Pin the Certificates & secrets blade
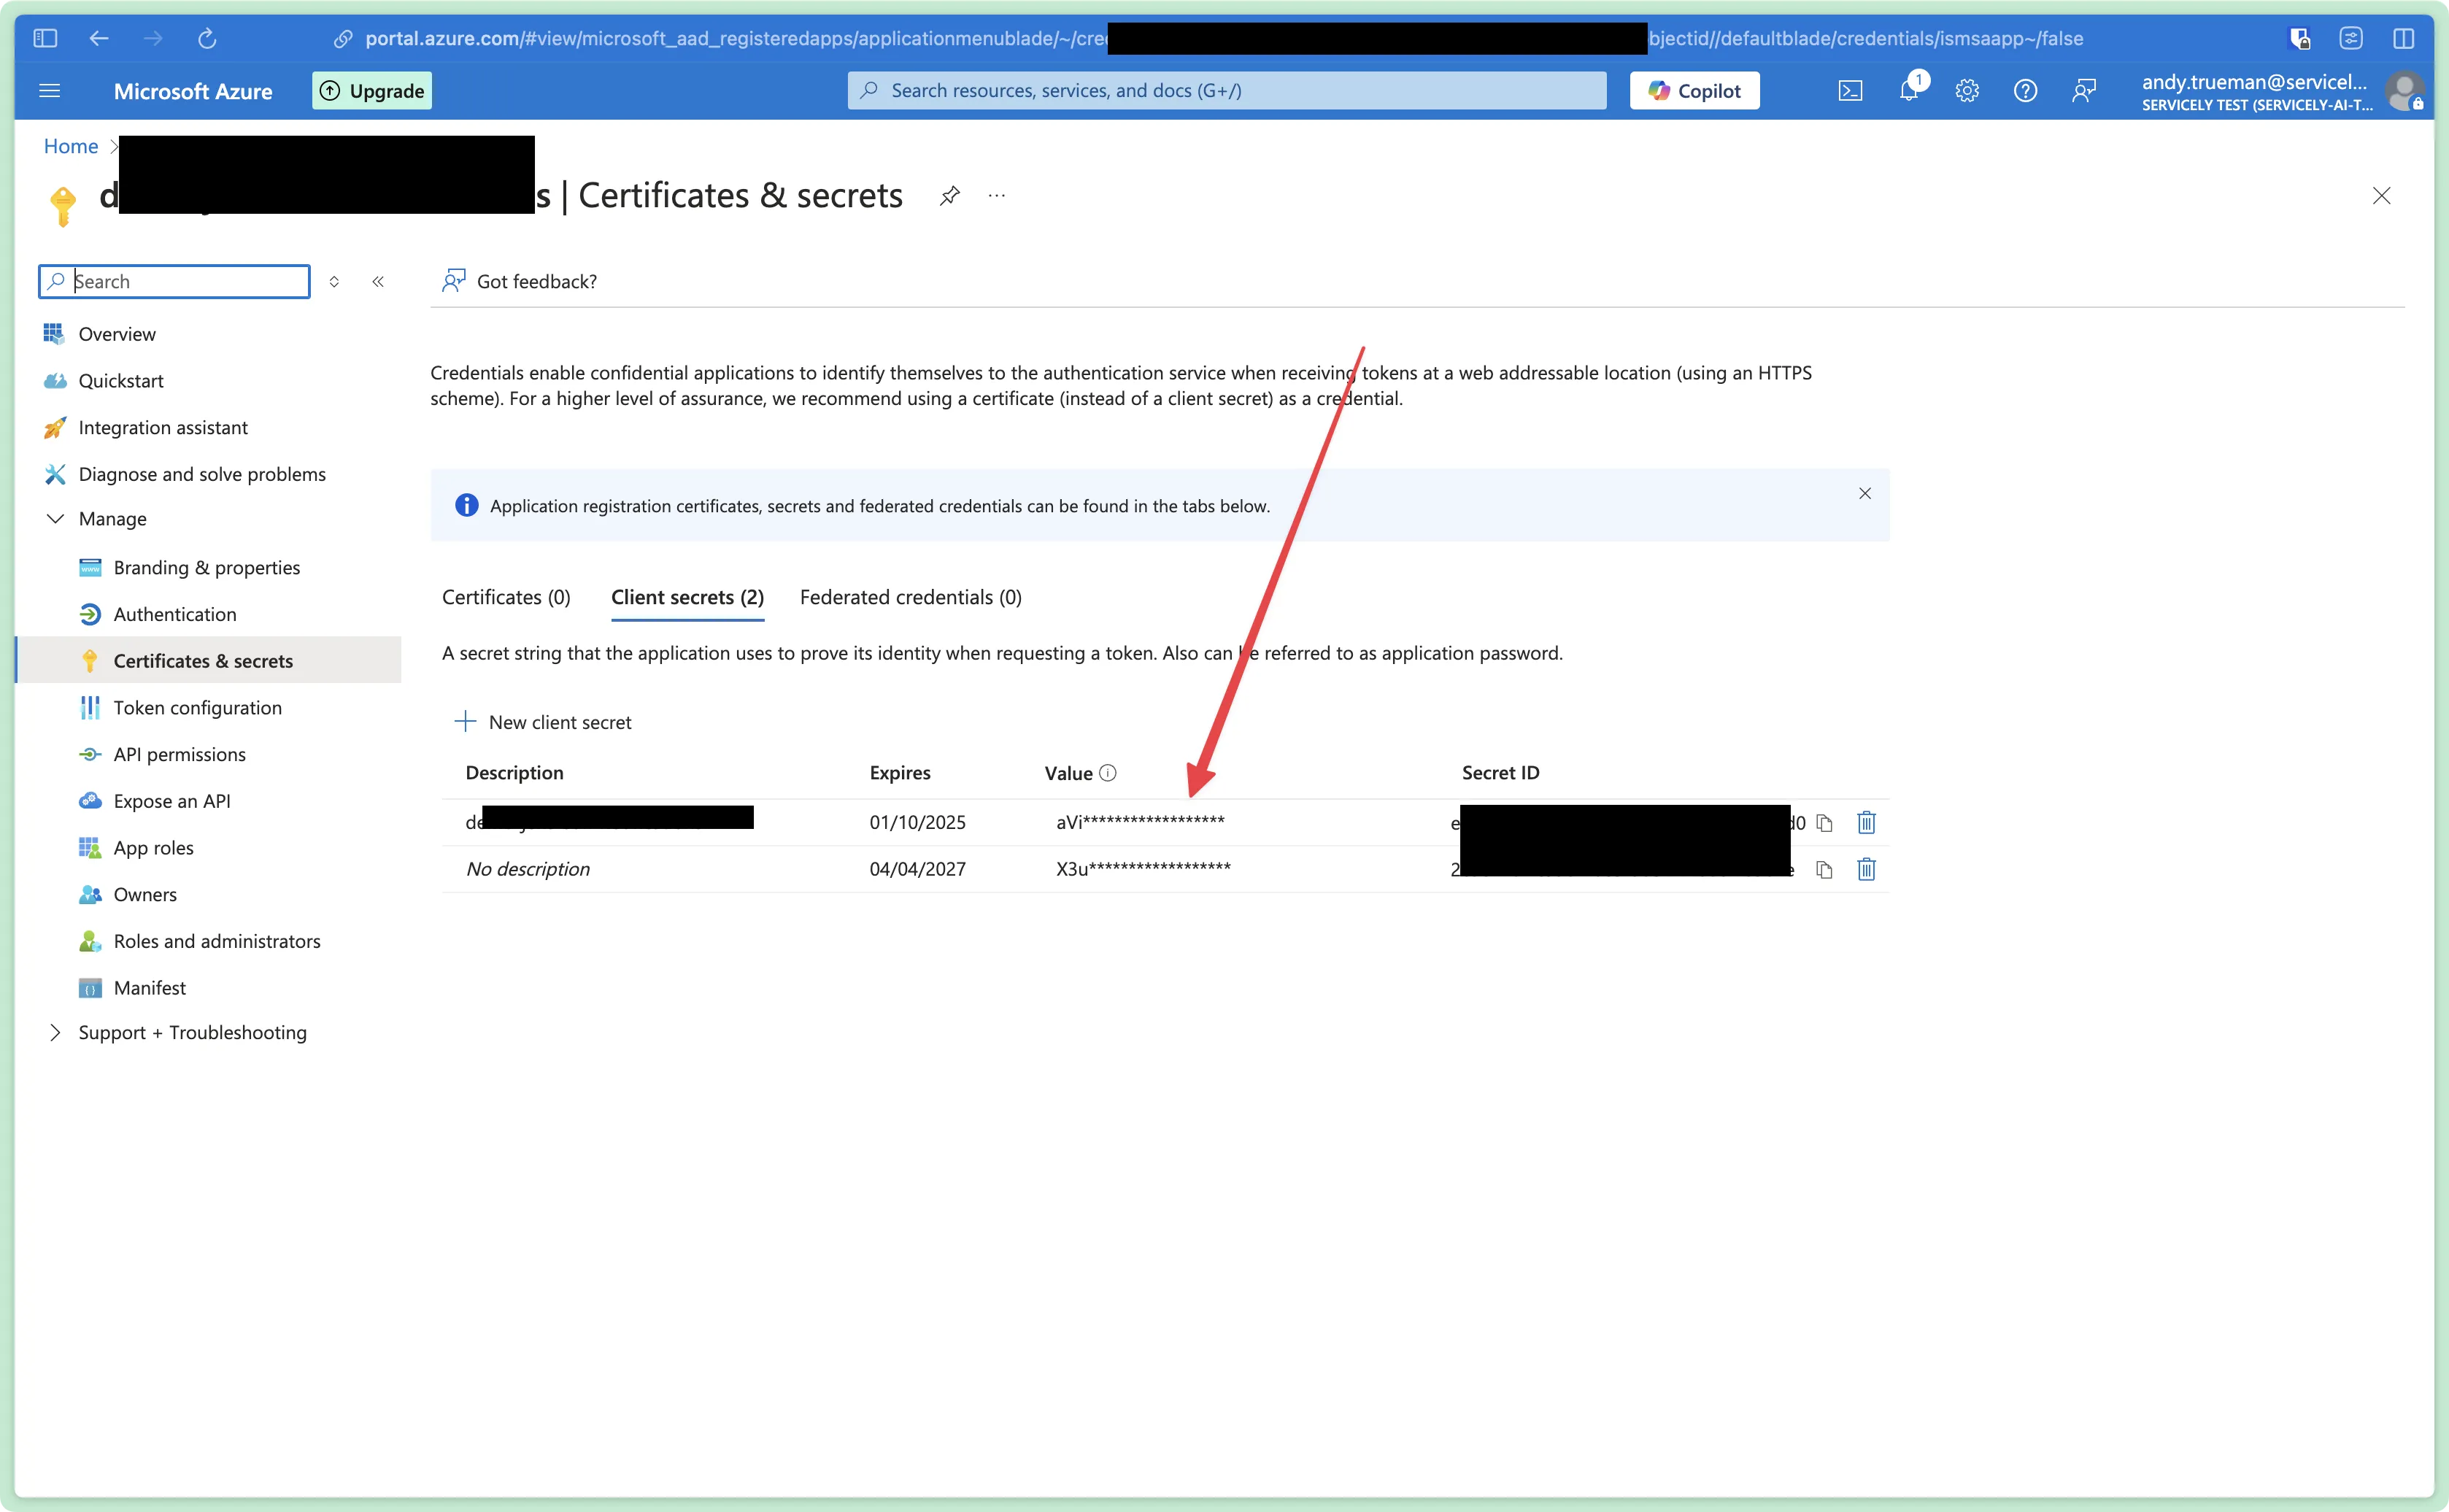The height and width of the screenshot is (1512, 2449). [950, 196]
